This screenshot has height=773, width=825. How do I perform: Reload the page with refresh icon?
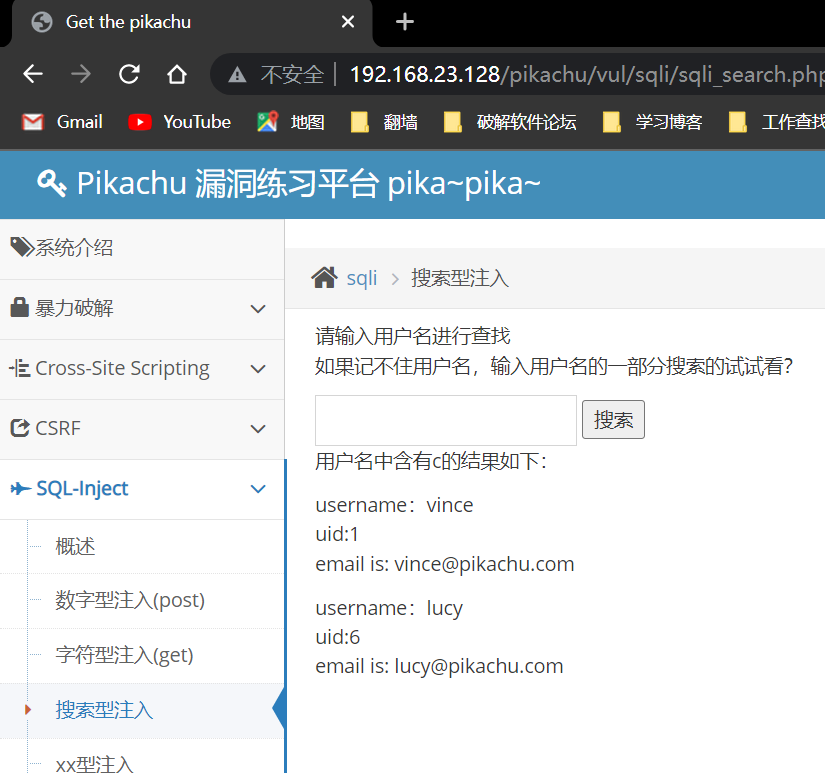coord(129,74)
